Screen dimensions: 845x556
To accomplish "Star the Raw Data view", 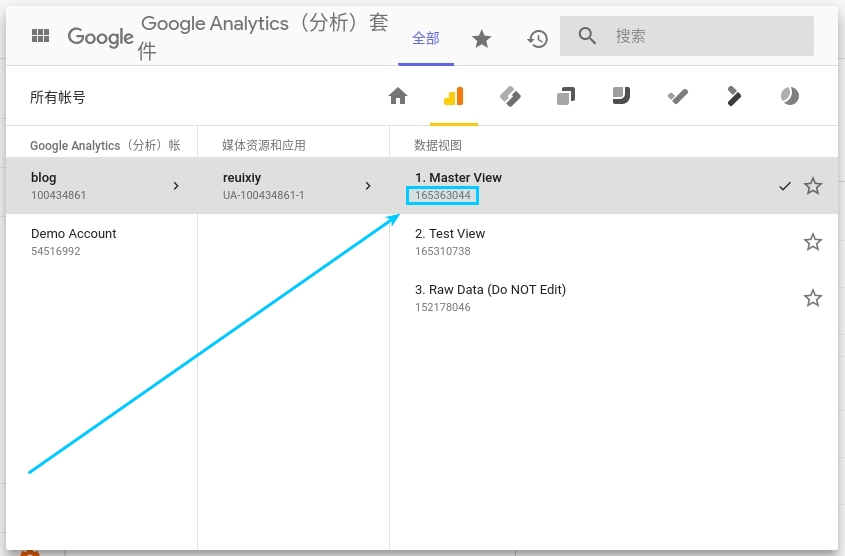I will click(813, 298).
